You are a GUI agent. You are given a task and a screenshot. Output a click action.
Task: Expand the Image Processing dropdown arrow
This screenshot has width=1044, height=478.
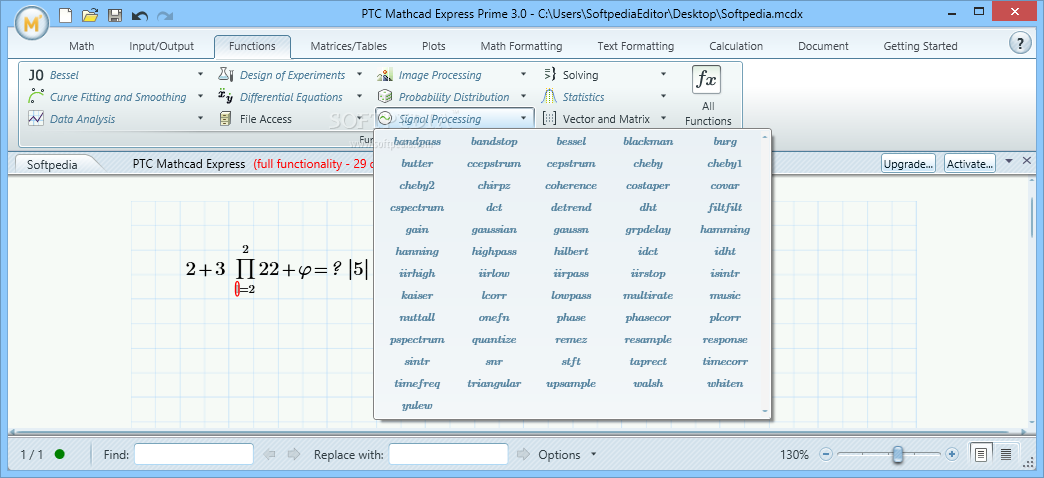pos(524,75)
